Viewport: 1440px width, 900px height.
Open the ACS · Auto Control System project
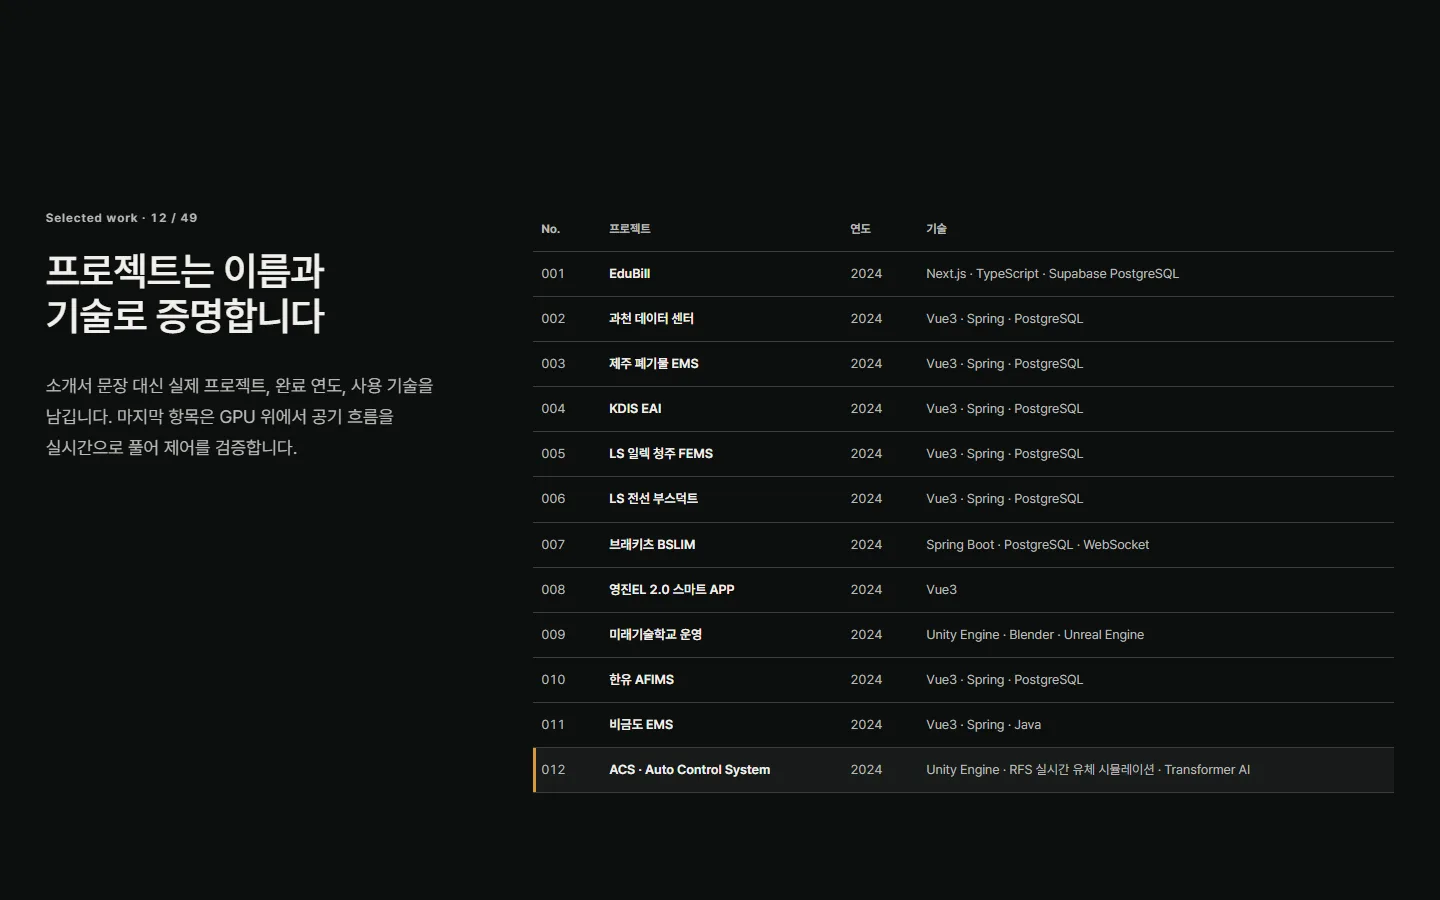point(689,770)
